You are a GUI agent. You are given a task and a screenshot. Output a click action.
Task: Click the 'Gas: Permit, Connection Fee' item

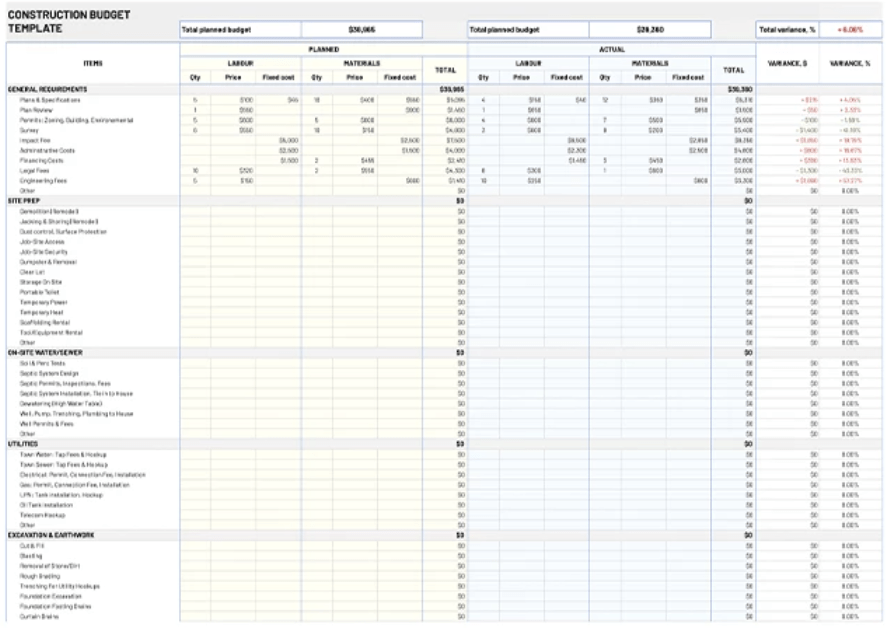(75, 485)
